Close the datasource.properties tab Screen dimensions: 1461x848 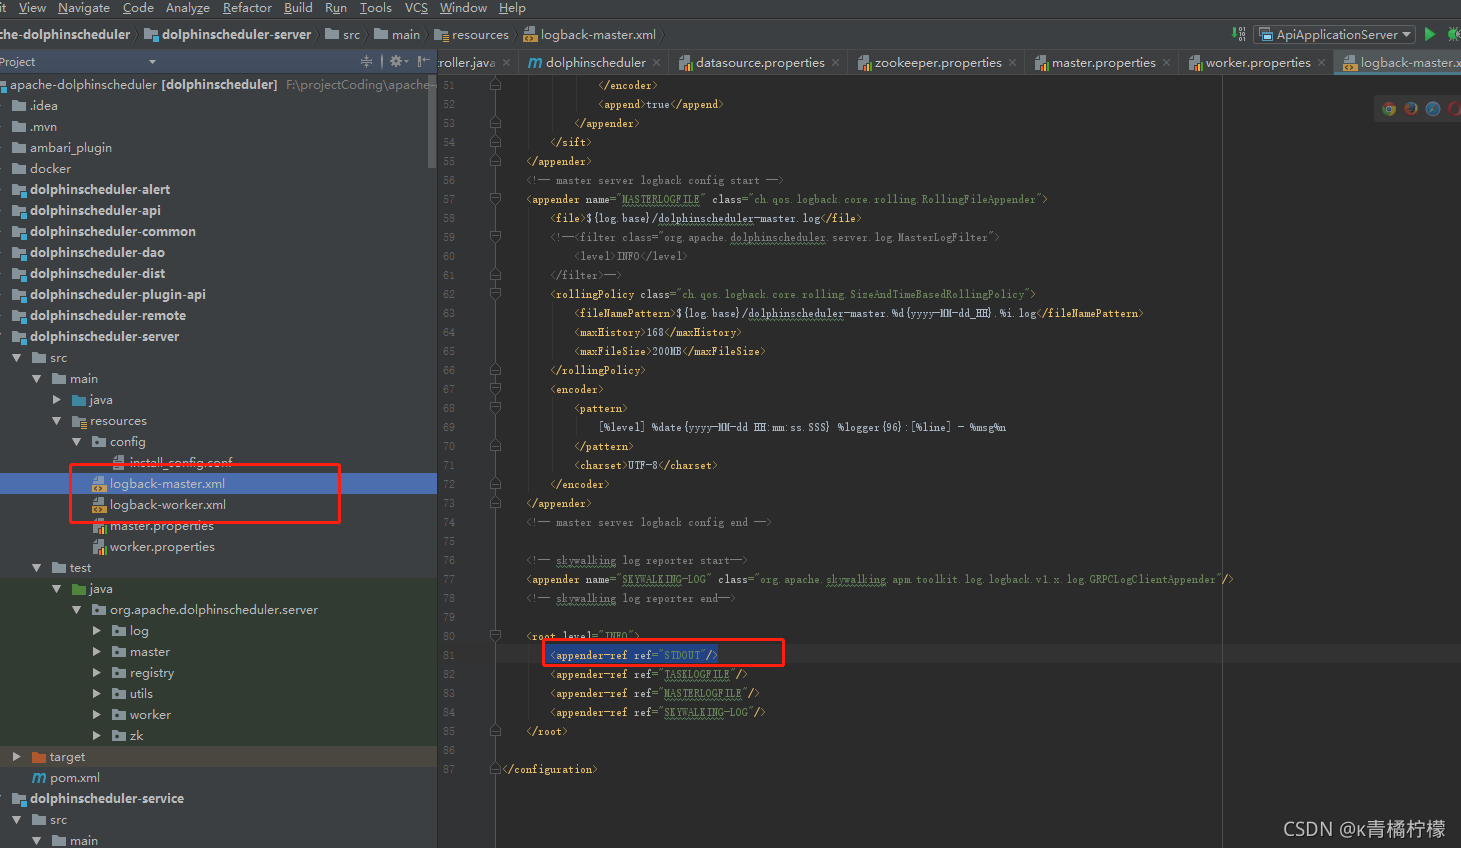[836, 62]
